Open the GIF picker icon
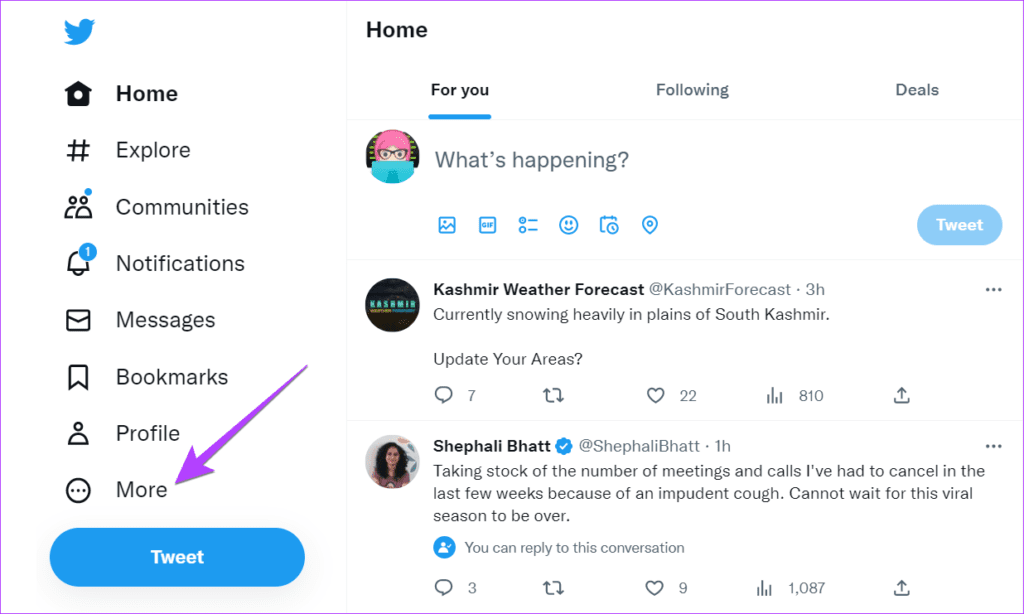Viewport: 1024px width, 614px height. pos(488,225)
